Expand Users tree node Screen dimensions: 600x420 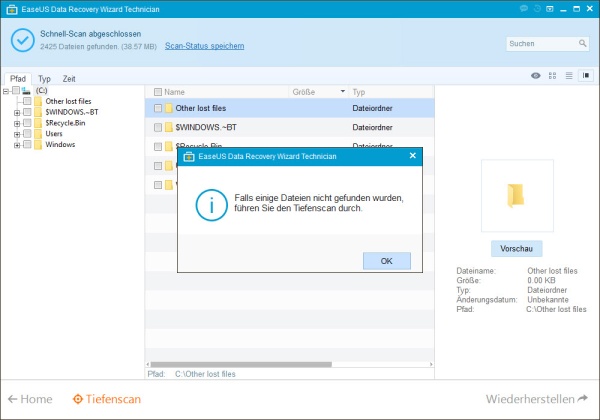click(17, 134)
